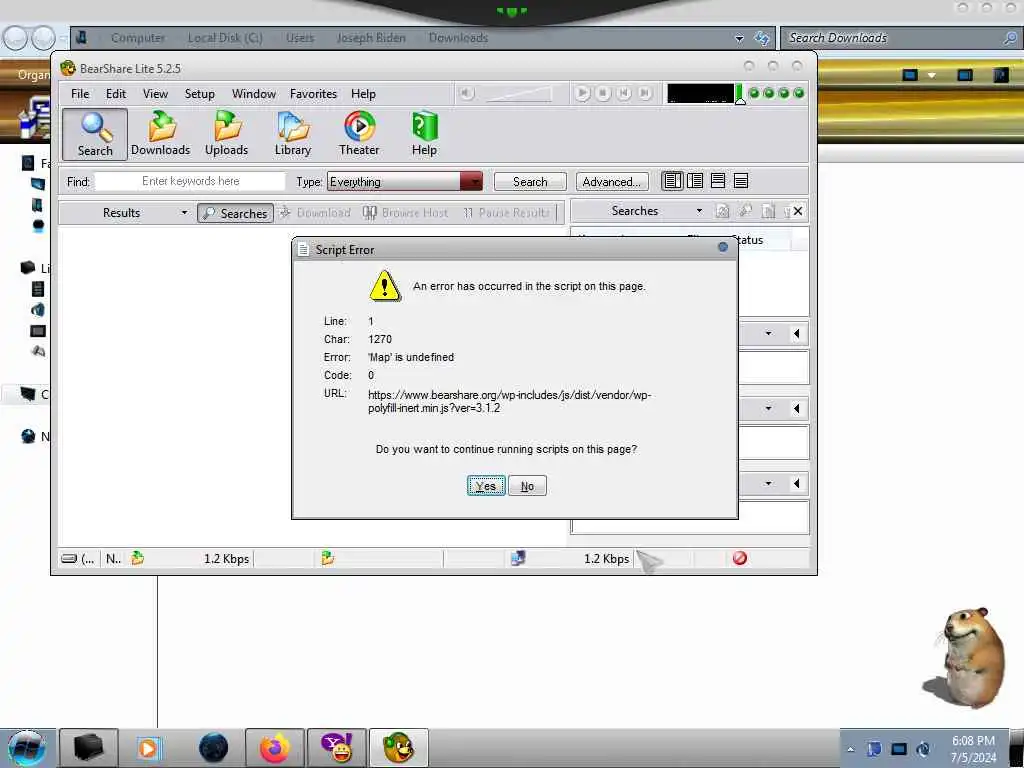Expand the first collapsed side panel dropdown arrow
This screenshot has height=768, width=1024.
click(768, 334)
